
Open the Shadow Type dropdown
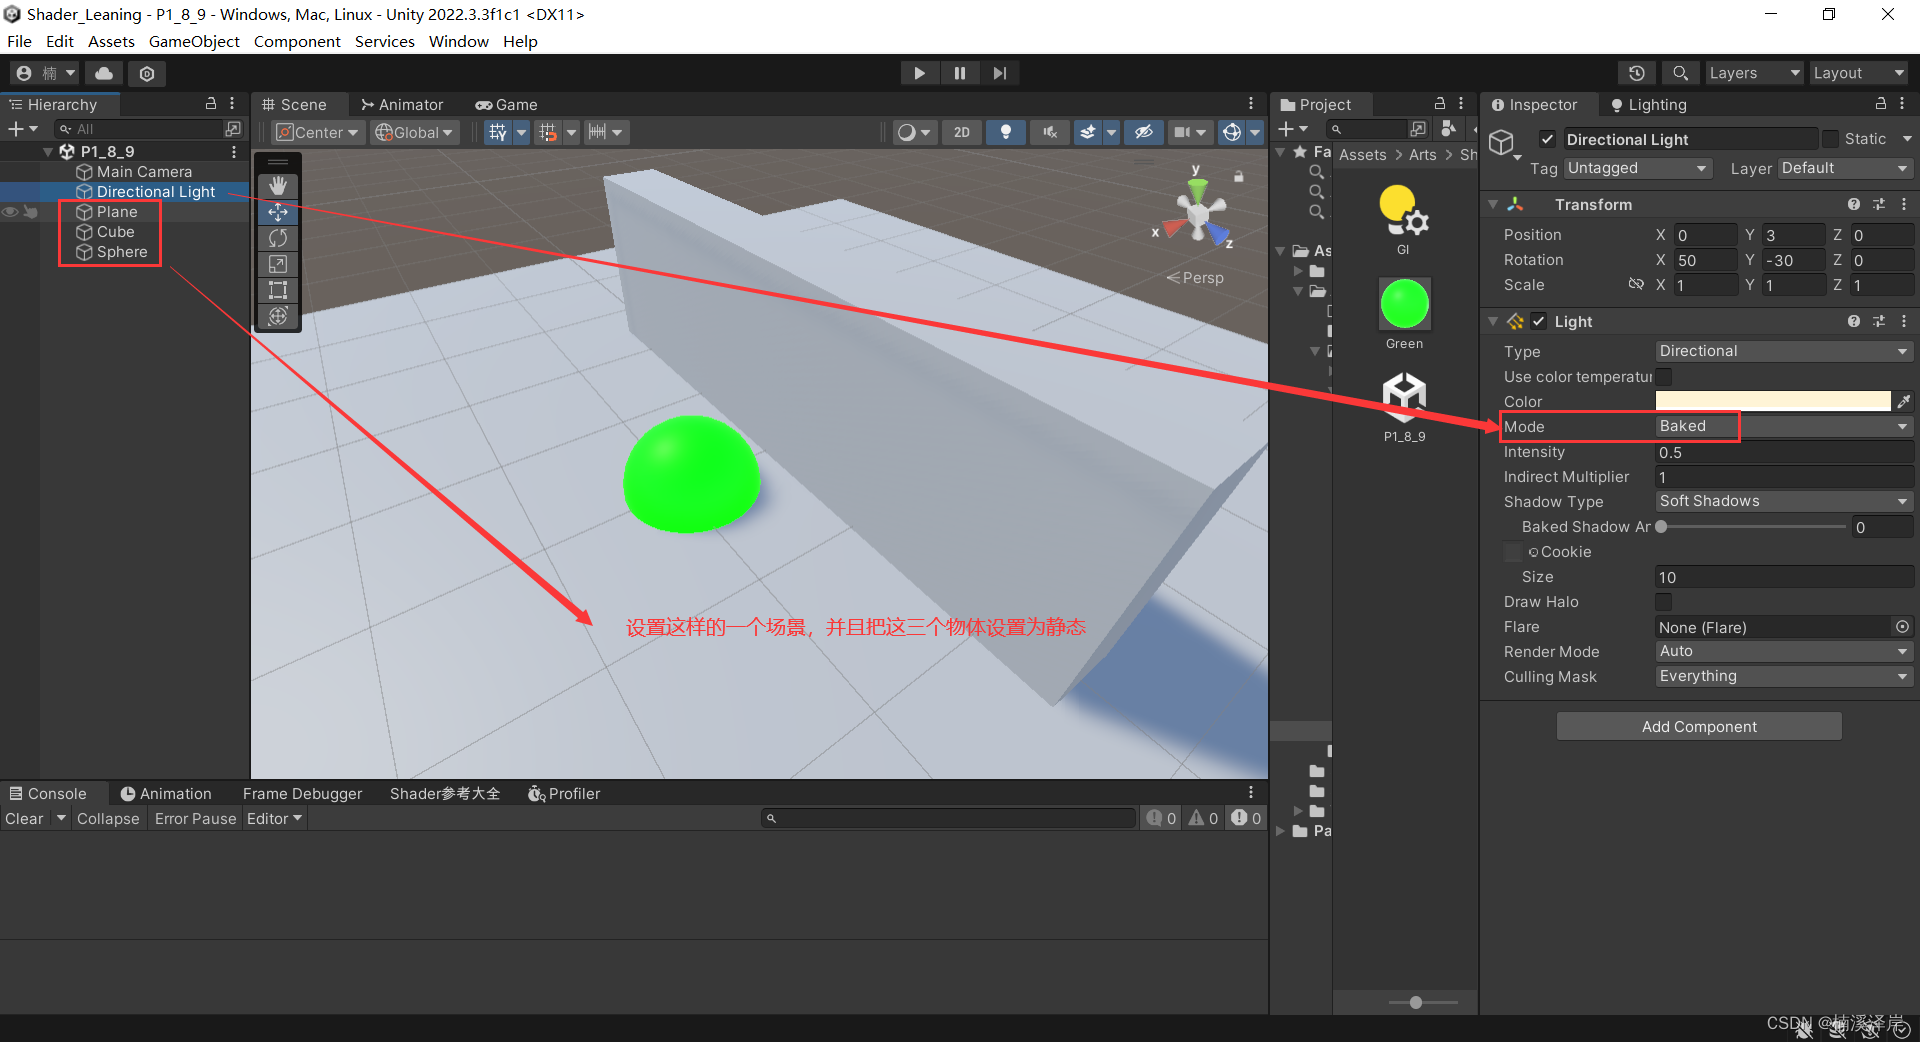[x=1783, y=501]
